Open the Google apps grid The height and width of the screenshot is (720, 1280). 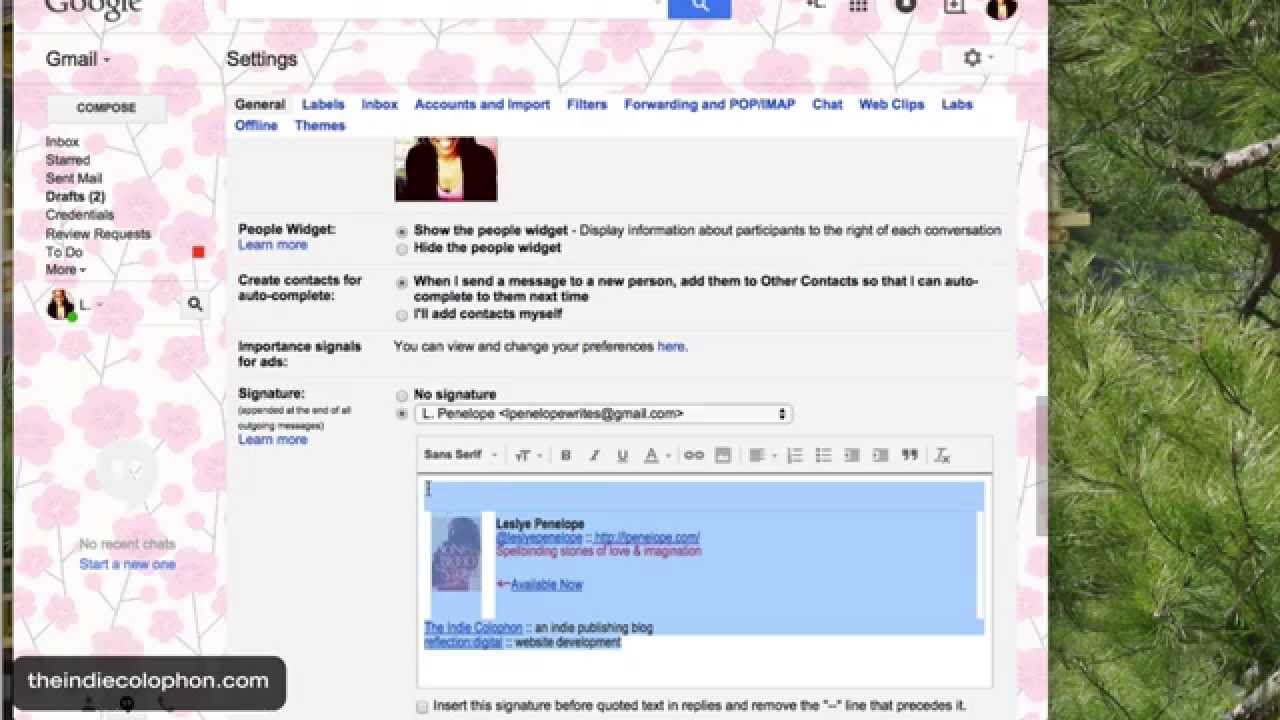858,5
